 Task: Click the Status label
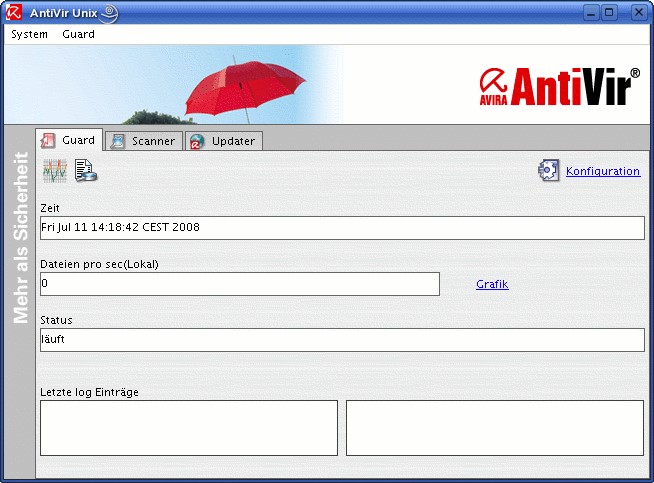(x=56, y=320)
